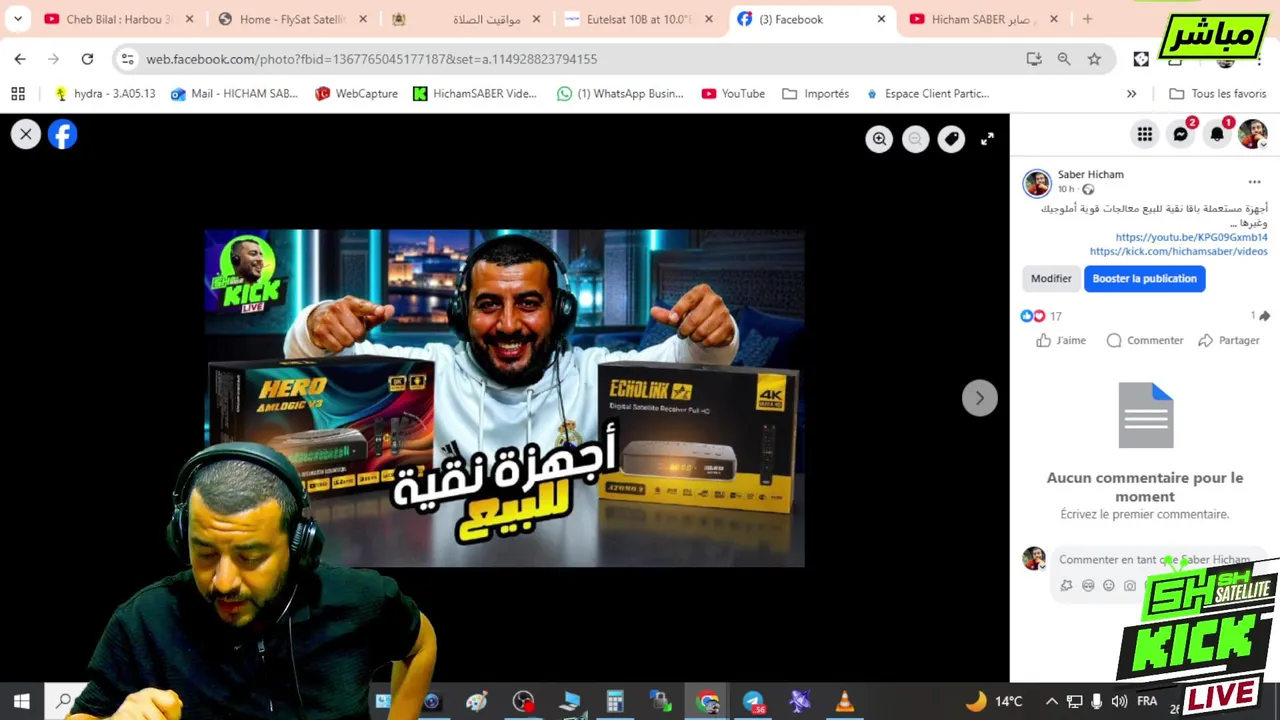1280x720 pixels.
Task: Attach a photo to the comment
Action: pos(1130,586)
